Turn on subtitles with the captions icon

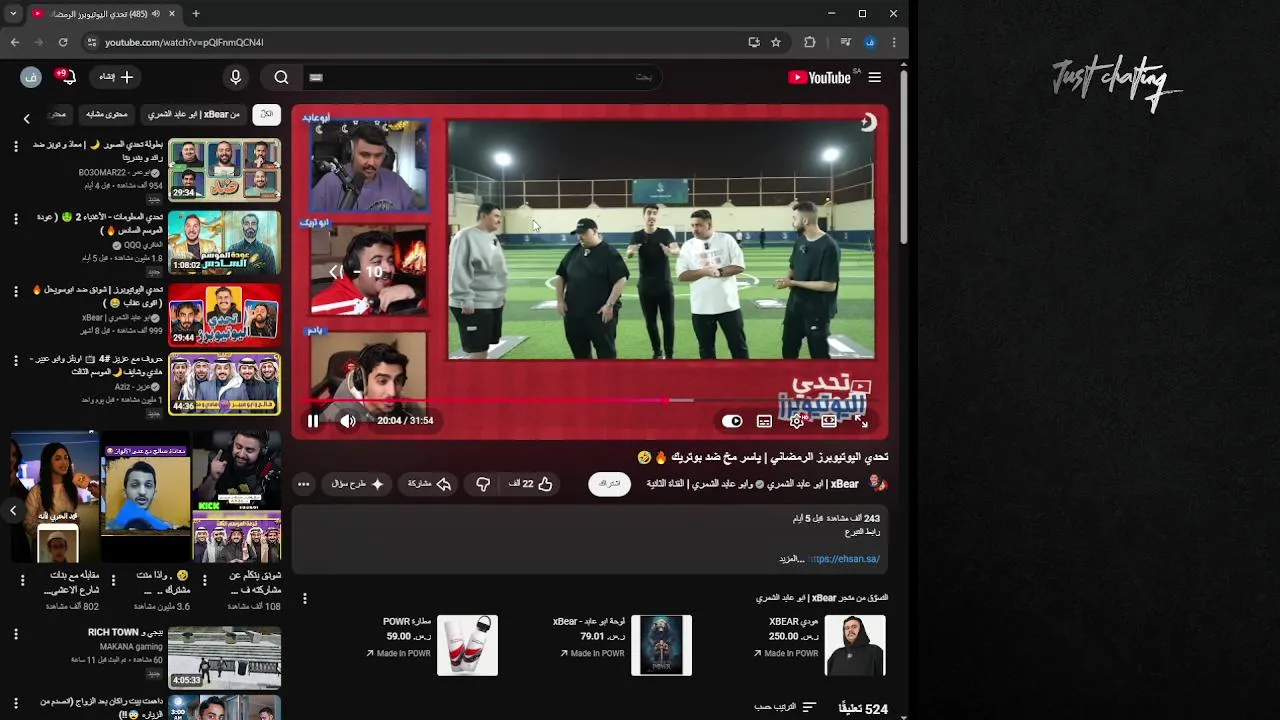point(764,421)
